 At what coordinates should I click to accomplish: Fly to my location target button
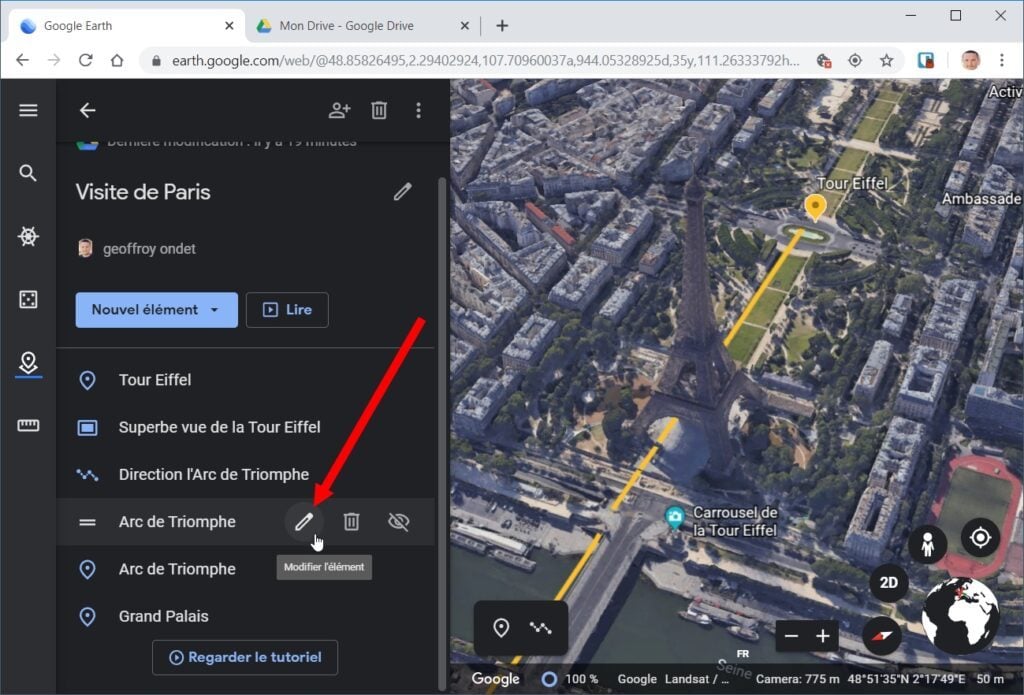(980, 538)
